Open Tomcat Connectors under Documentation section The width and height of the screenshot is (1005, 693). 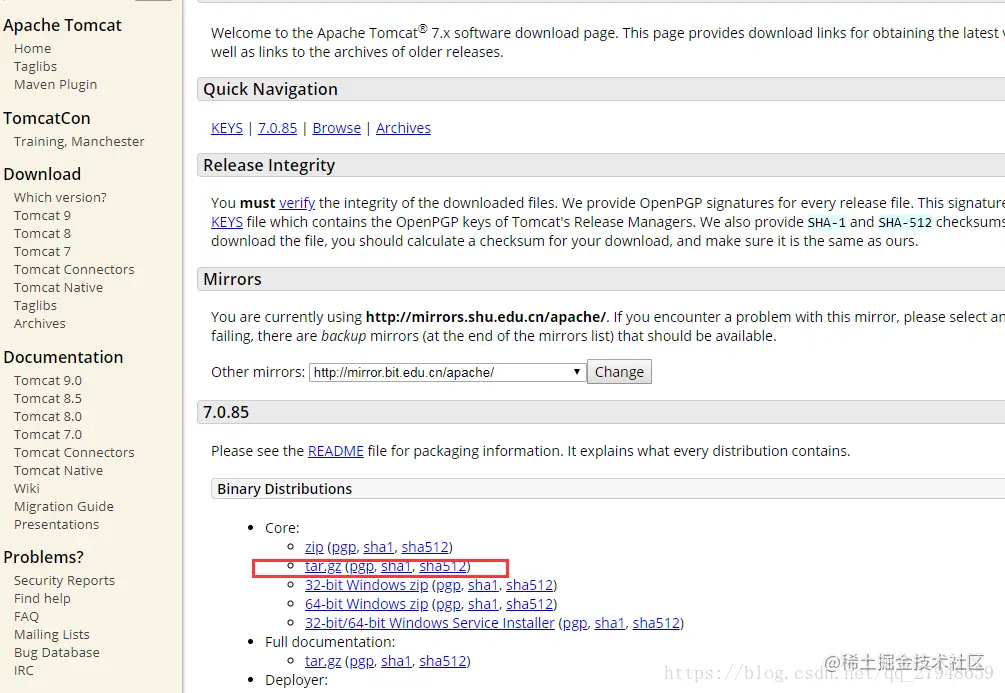(74, 452)
